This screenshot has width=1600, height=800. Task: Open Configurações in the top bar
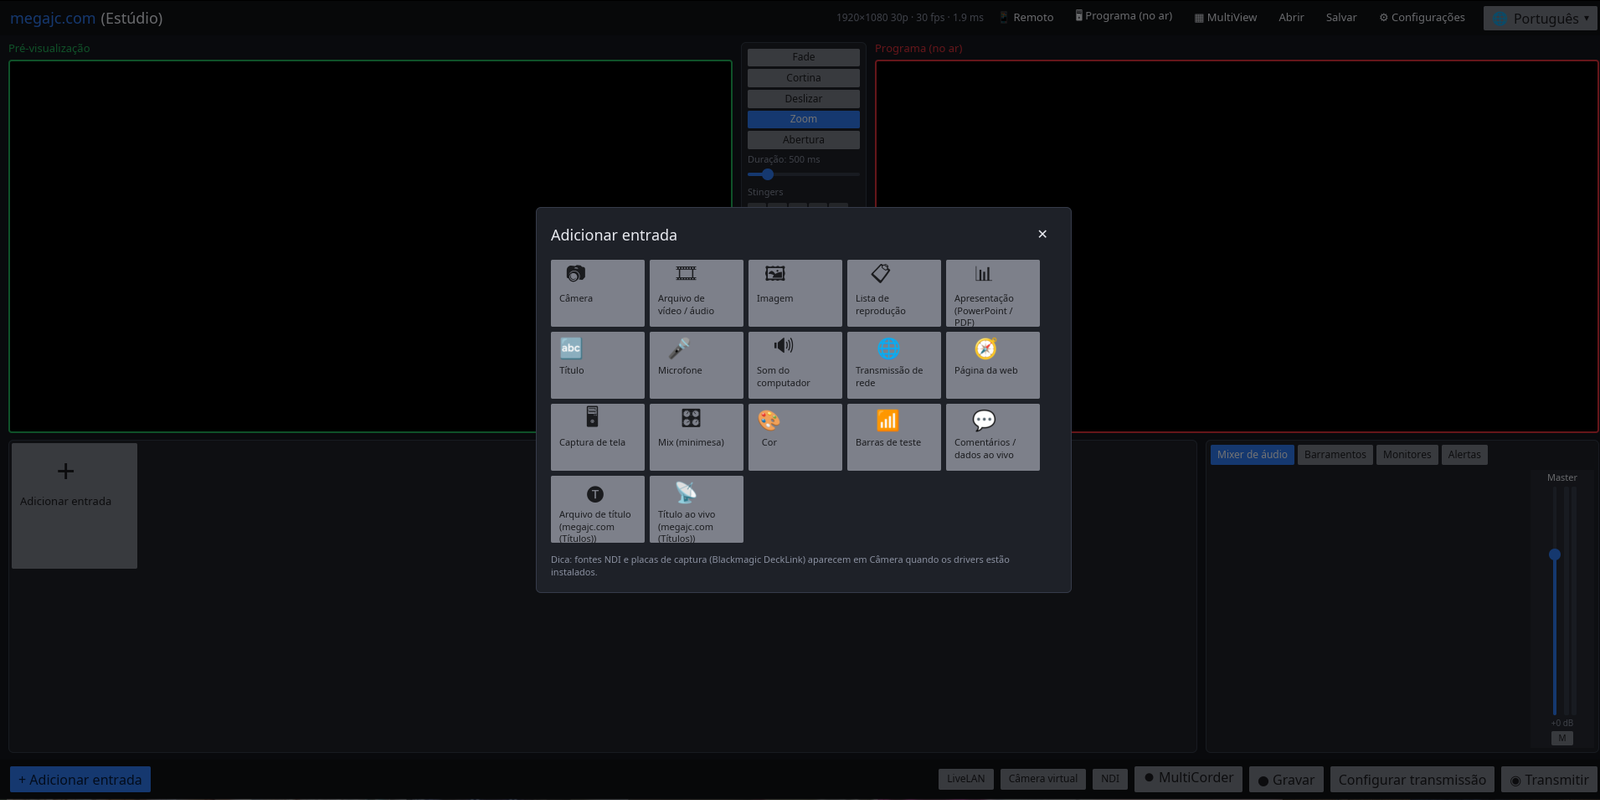coord(1422,18)
